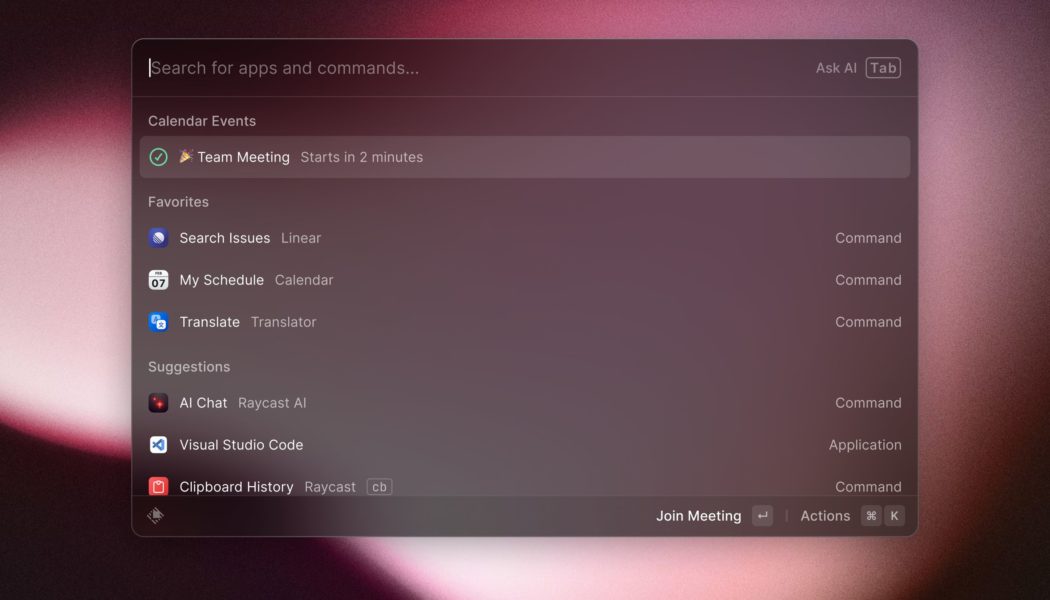Open the Translator icon beside Translate

159,322
